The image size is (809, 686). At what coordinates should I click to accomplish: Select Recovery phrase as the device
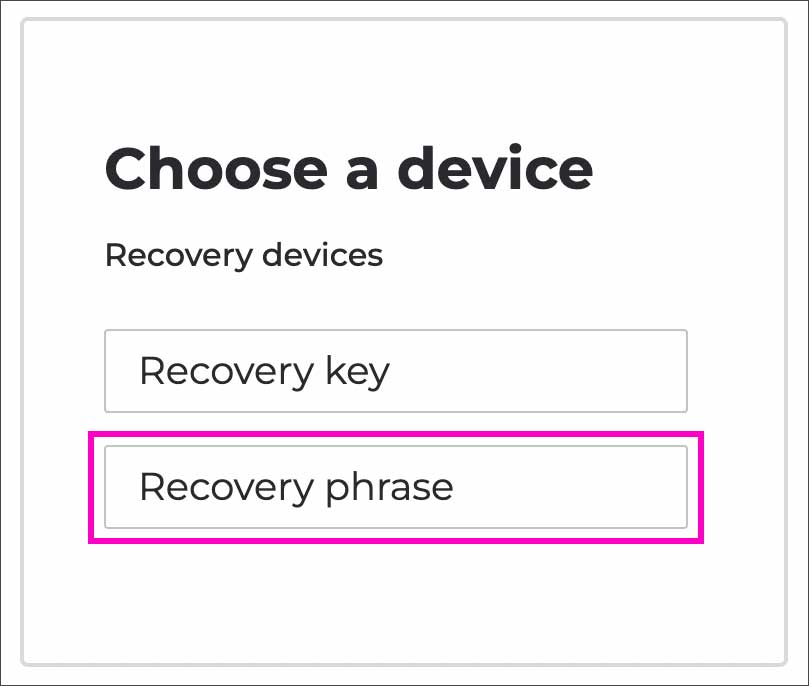[395, 487]
